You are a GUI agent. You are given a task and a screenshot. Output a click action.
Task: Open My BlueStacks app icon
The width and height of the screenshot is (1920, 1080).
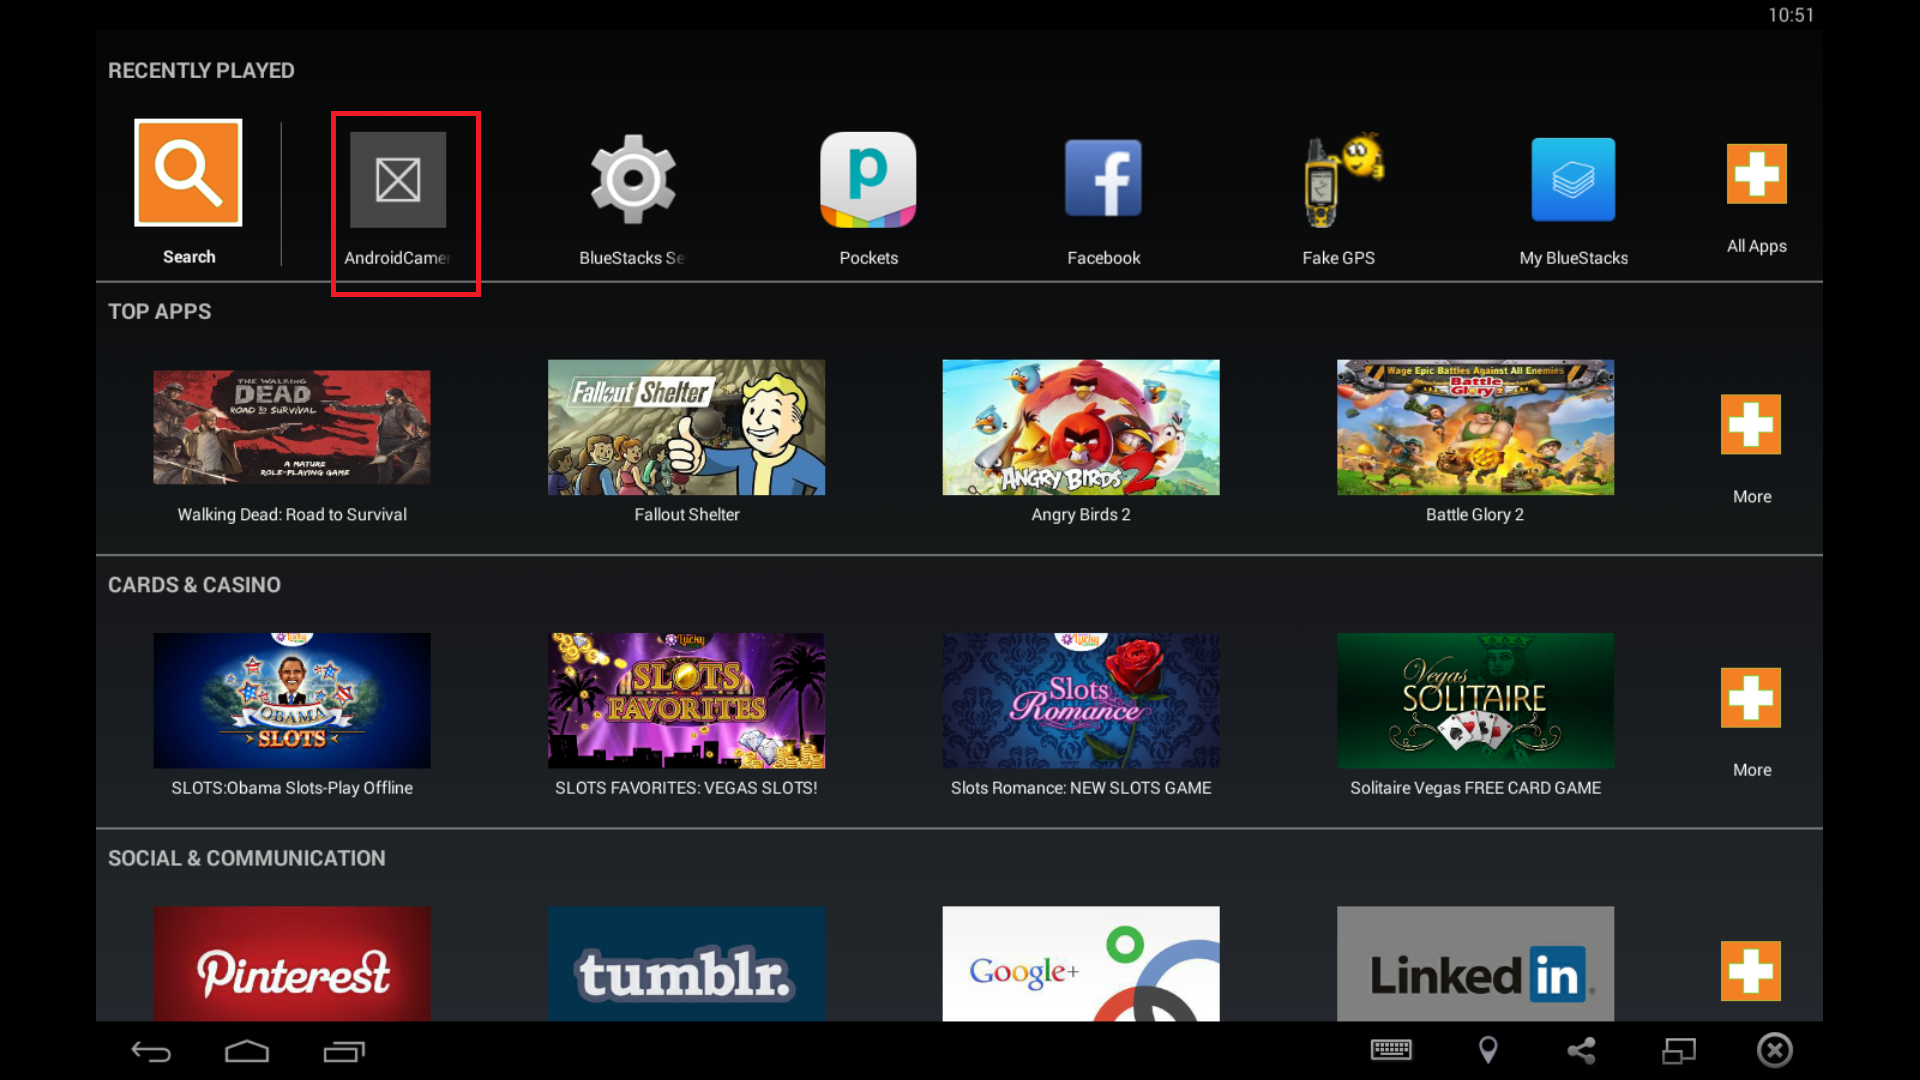[x=1573, y=180]
